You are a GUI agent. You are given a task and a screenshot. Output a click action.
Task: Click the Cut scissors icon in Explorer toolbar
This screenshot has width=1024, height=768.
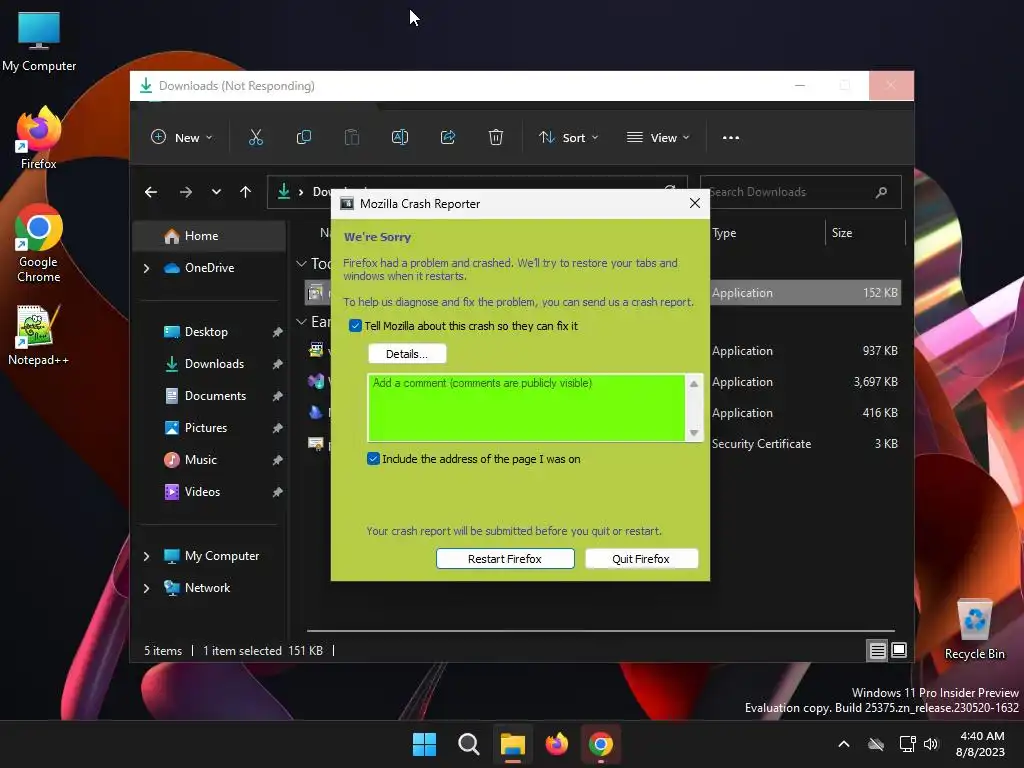(255, 137)
